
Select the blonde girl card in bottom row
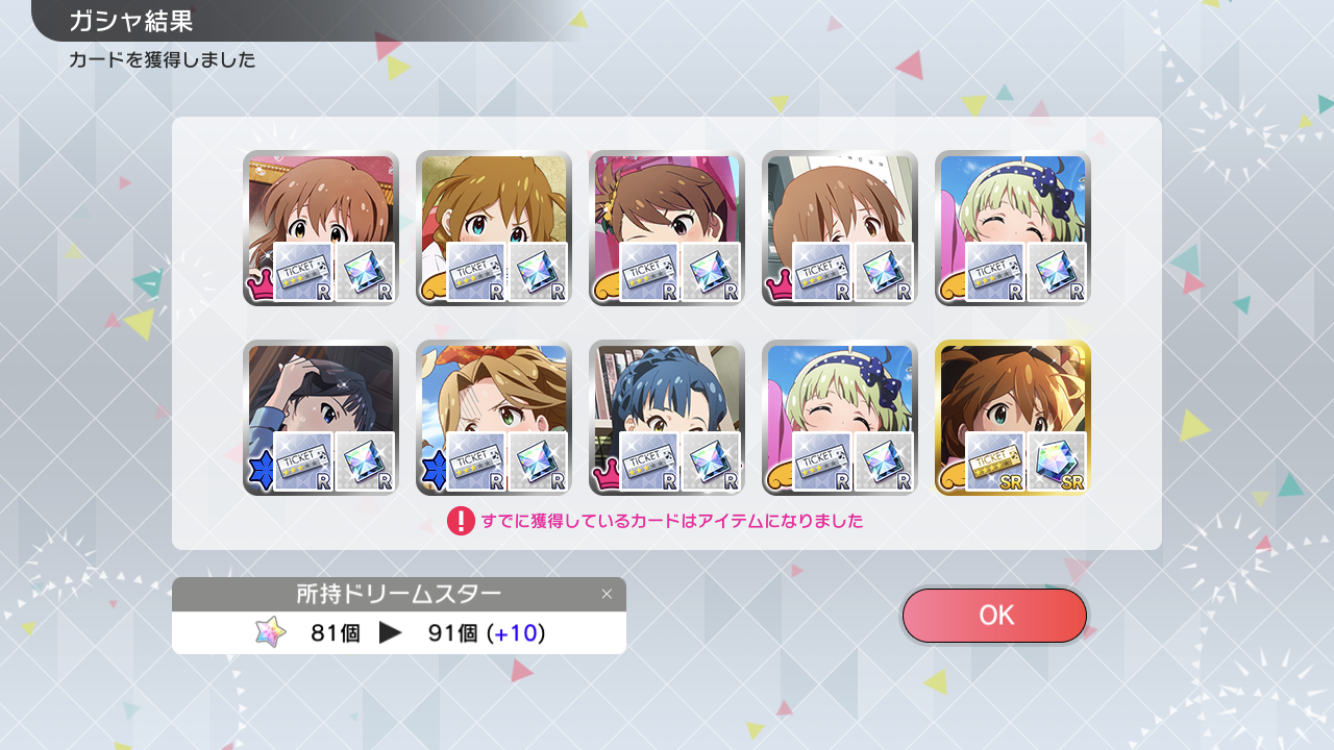pos(494,417)
